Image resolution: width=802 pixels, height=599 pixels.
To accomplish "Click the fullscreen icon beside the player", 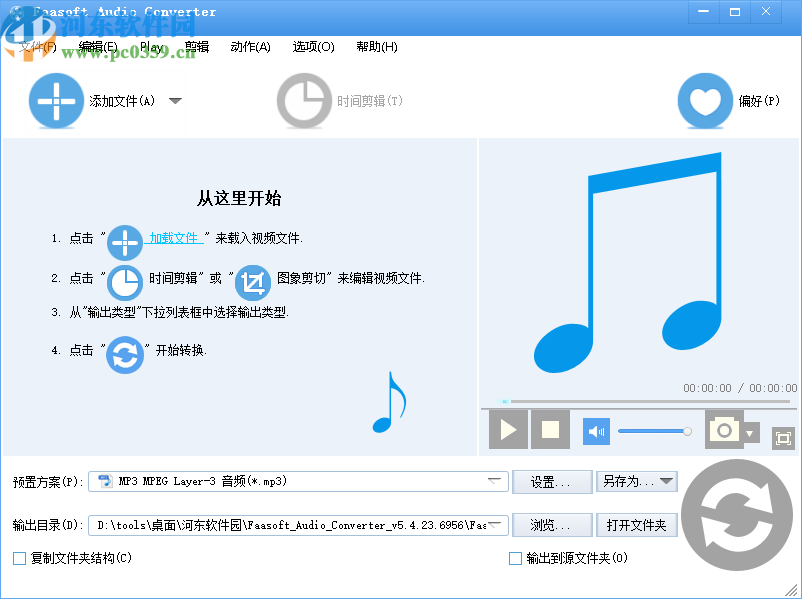I will coord(784,437).
